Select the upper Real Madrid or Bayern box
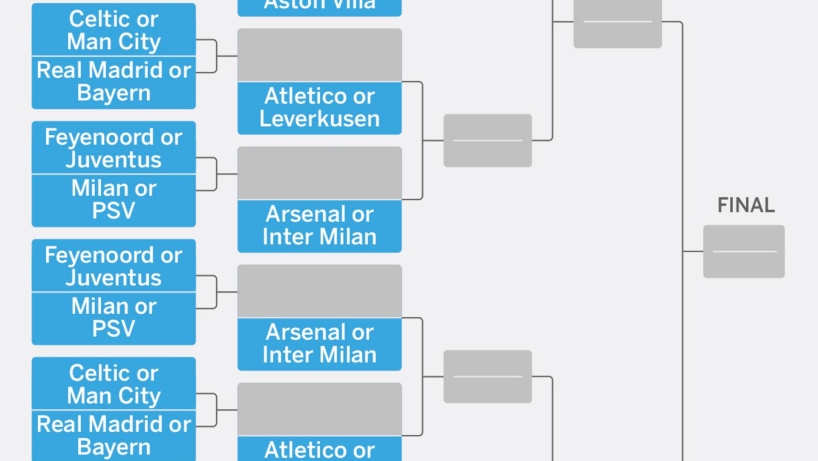The width and height of the screenshot is (818, 461). click(x=114, y=82)
